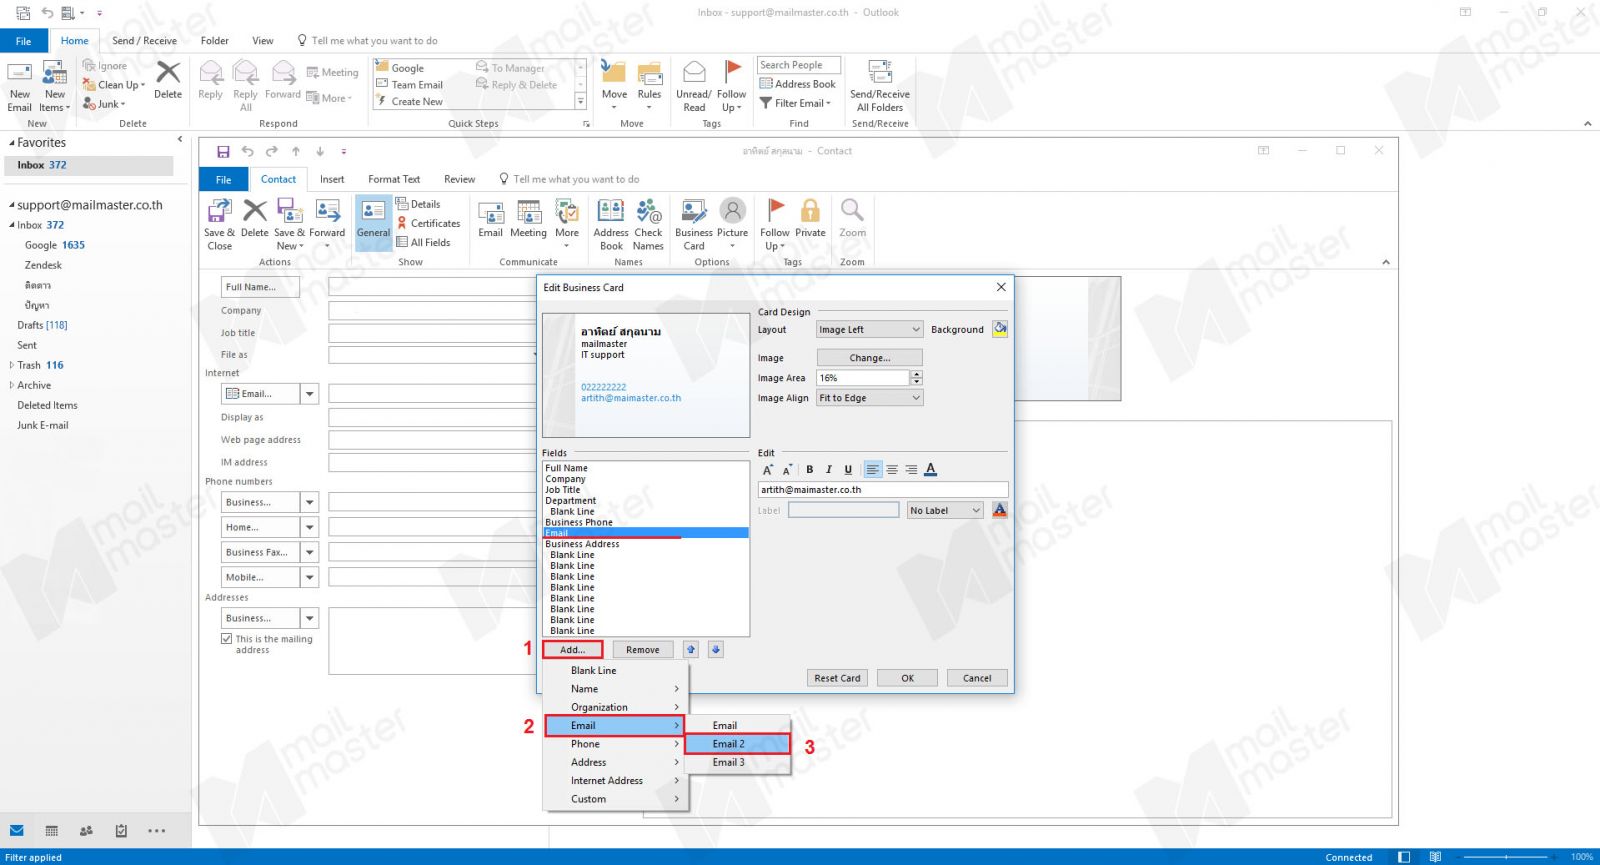Viewport: 1600px width, 865px height.
Task: Open the Internet Address submenu
Action: (615, 781)
